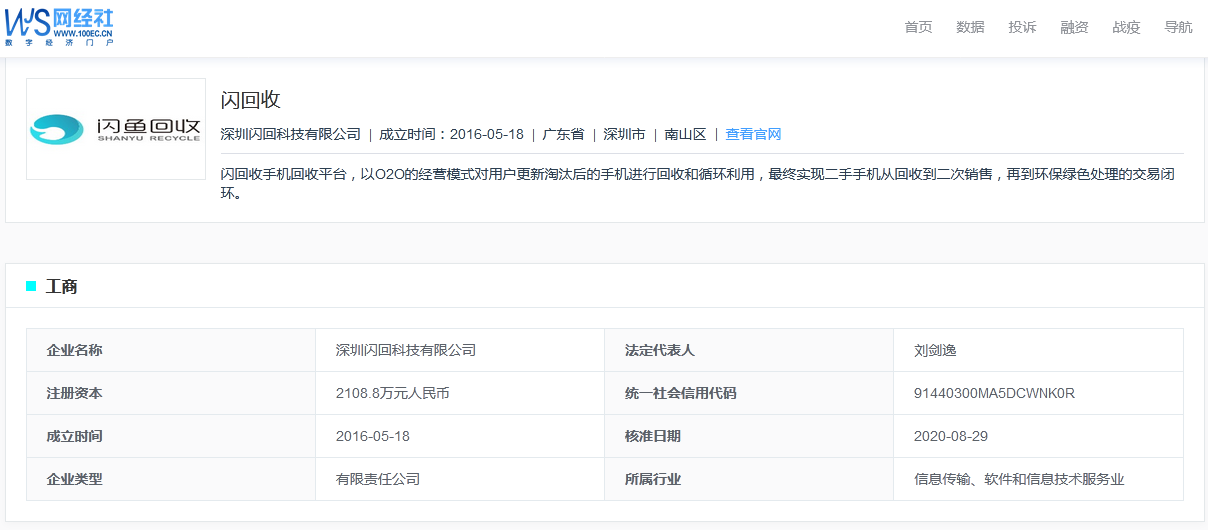Click the 闪鱼回收 company logo image

[x=116, y=129]
